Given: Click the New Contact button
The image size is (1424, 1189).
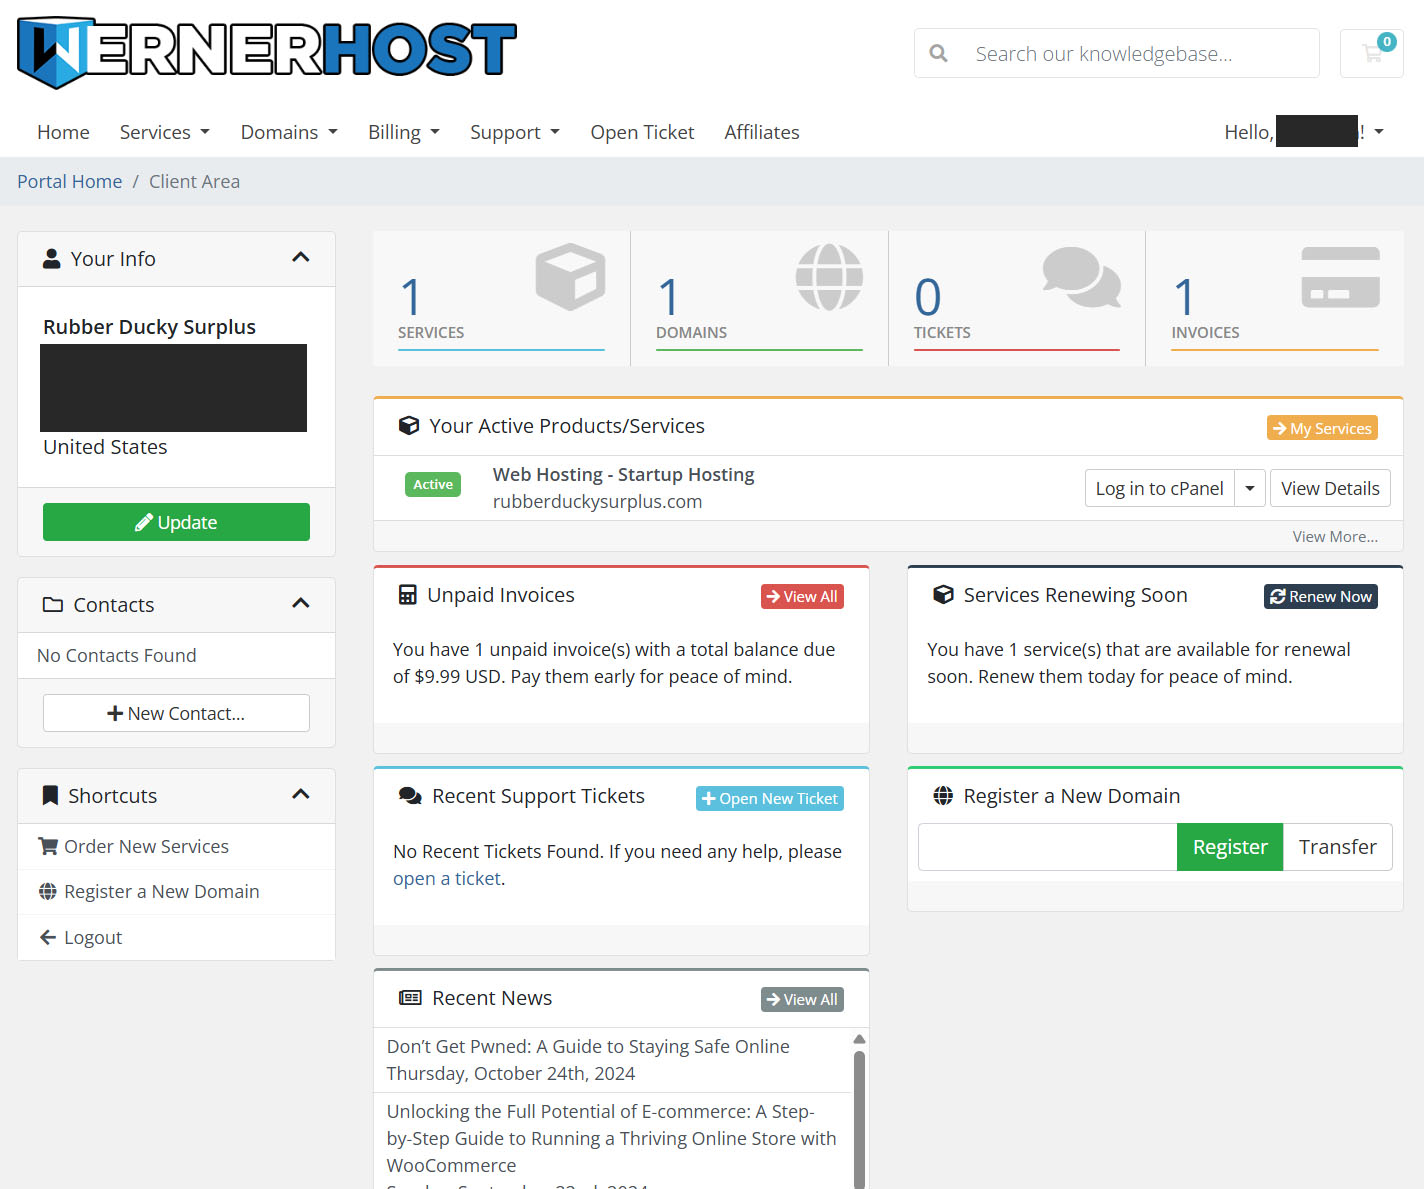Looking at the screenshot, I should (176, 713).
